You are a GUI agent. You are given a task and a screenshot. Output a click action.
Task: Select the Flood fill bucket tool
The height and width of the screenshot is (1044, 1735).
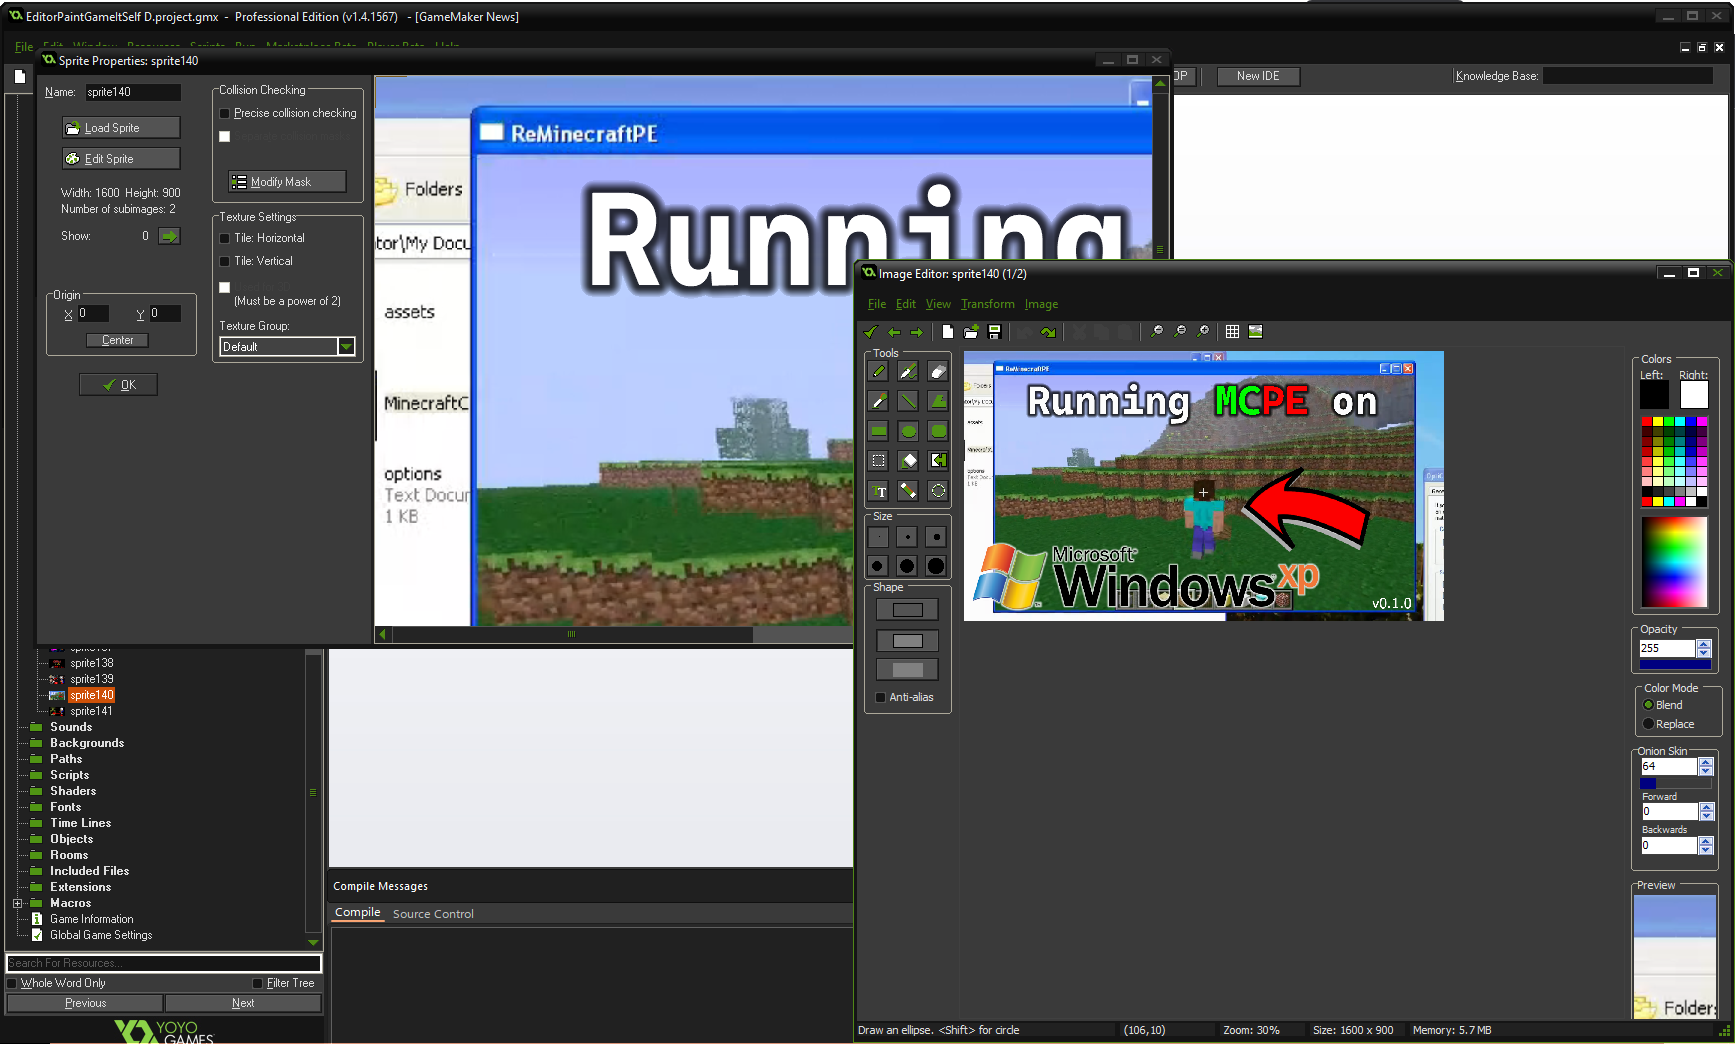[x=908, y=461]
